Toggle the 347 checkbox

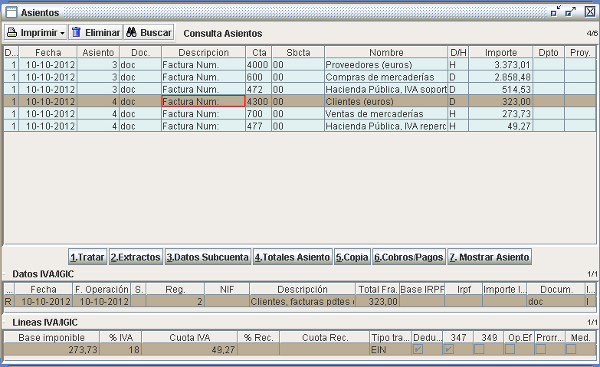[449, 349]
